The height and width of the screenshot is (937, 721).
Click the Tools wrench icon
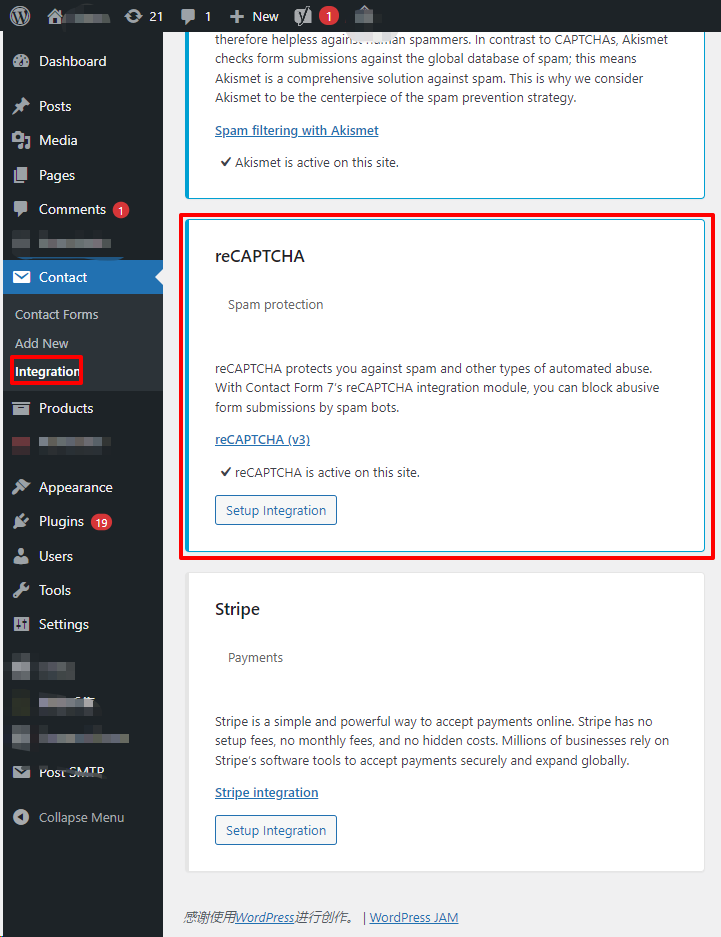21,590
